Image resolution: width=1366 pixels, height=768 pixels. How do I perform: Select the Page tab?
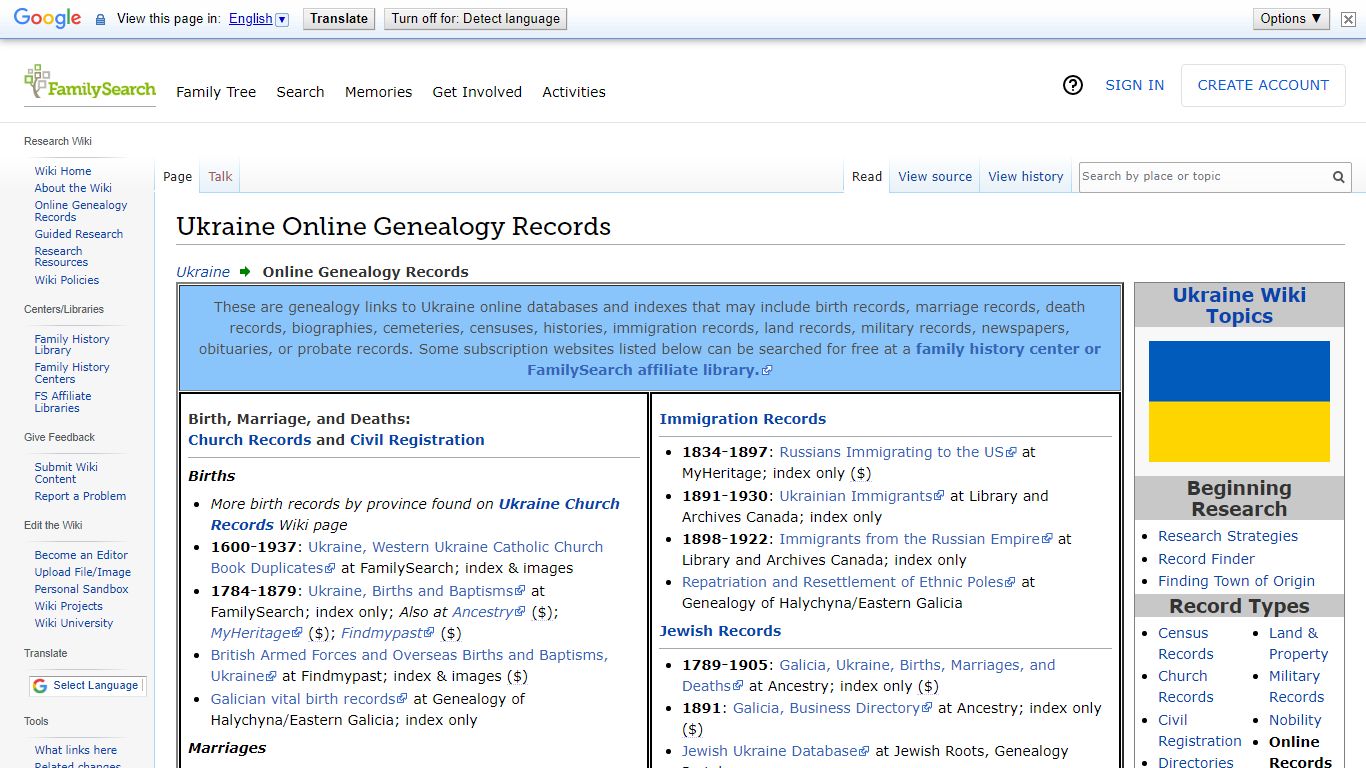point(177,177)
